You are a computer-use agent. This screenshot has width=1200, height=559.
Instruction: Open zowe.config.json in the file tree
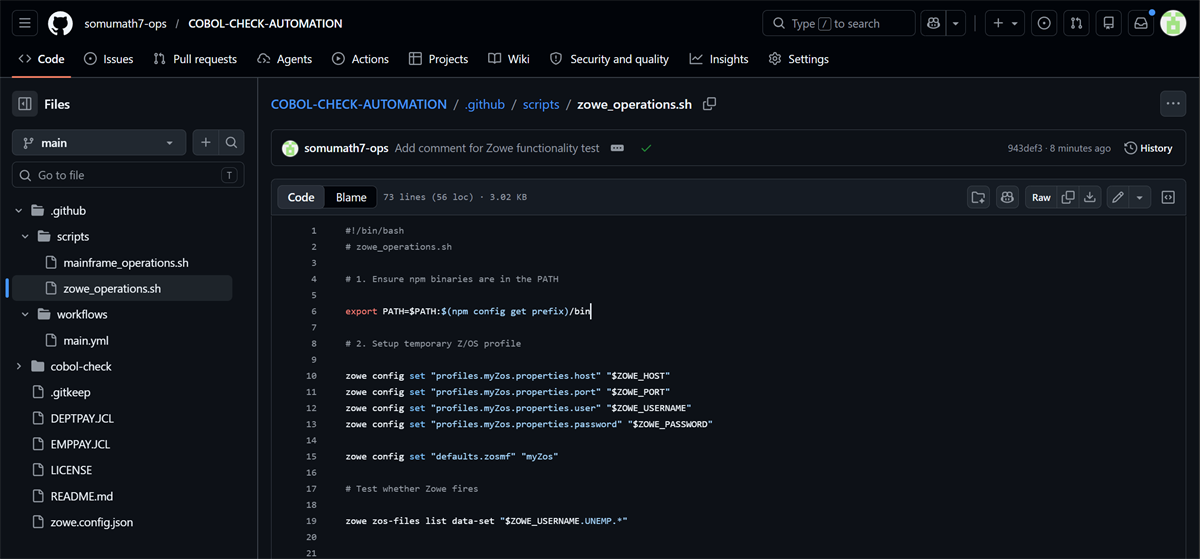point(91,522)
